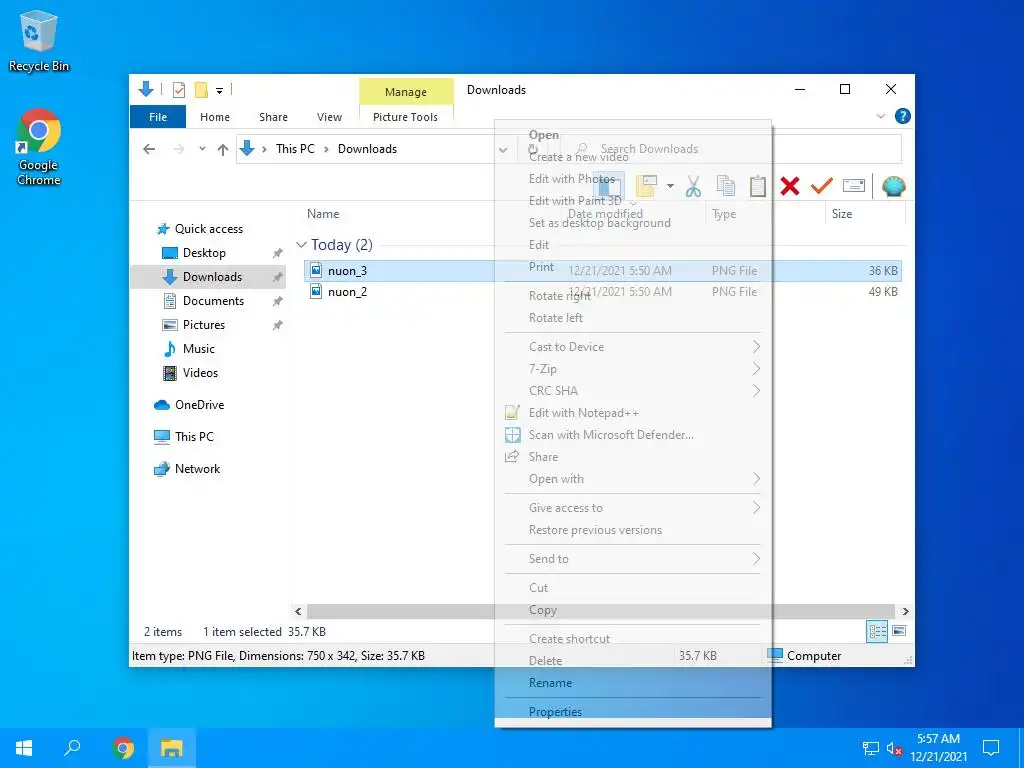Sort files by the Name column header
The width and height of the screenshot is (1024, 768).
tap(323, 214)
